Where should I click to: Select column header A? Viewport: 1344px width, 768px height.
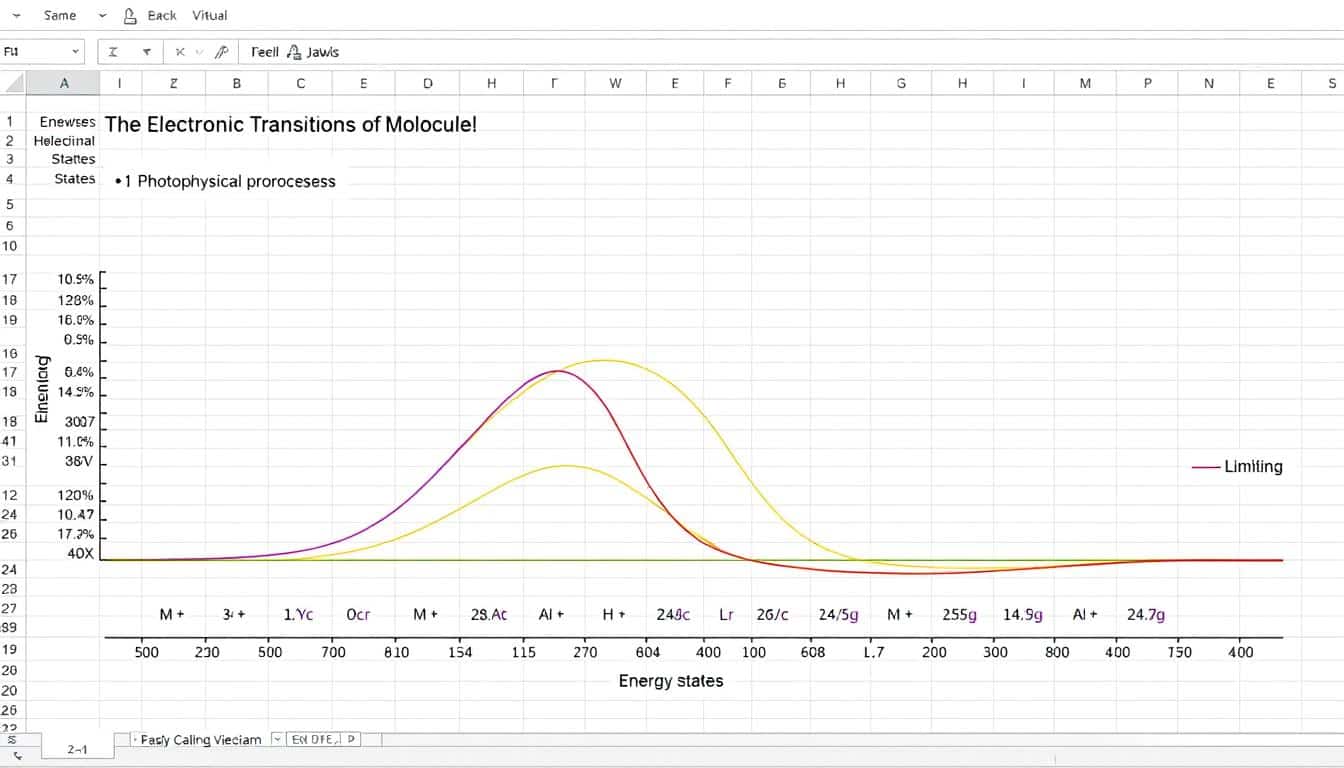[64, 84]
